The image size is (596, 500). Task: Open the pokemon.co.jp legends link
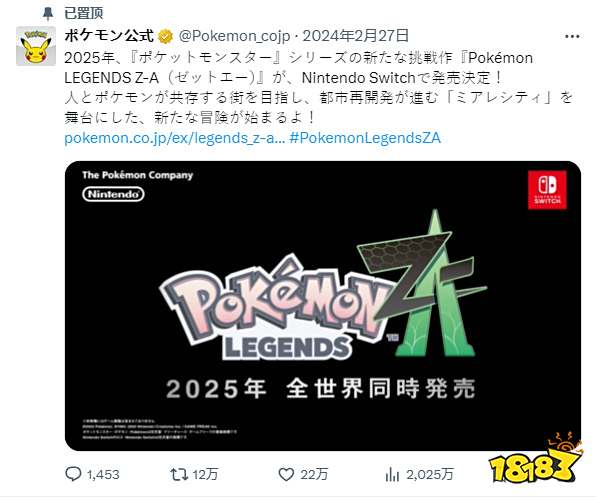point(174,138)
